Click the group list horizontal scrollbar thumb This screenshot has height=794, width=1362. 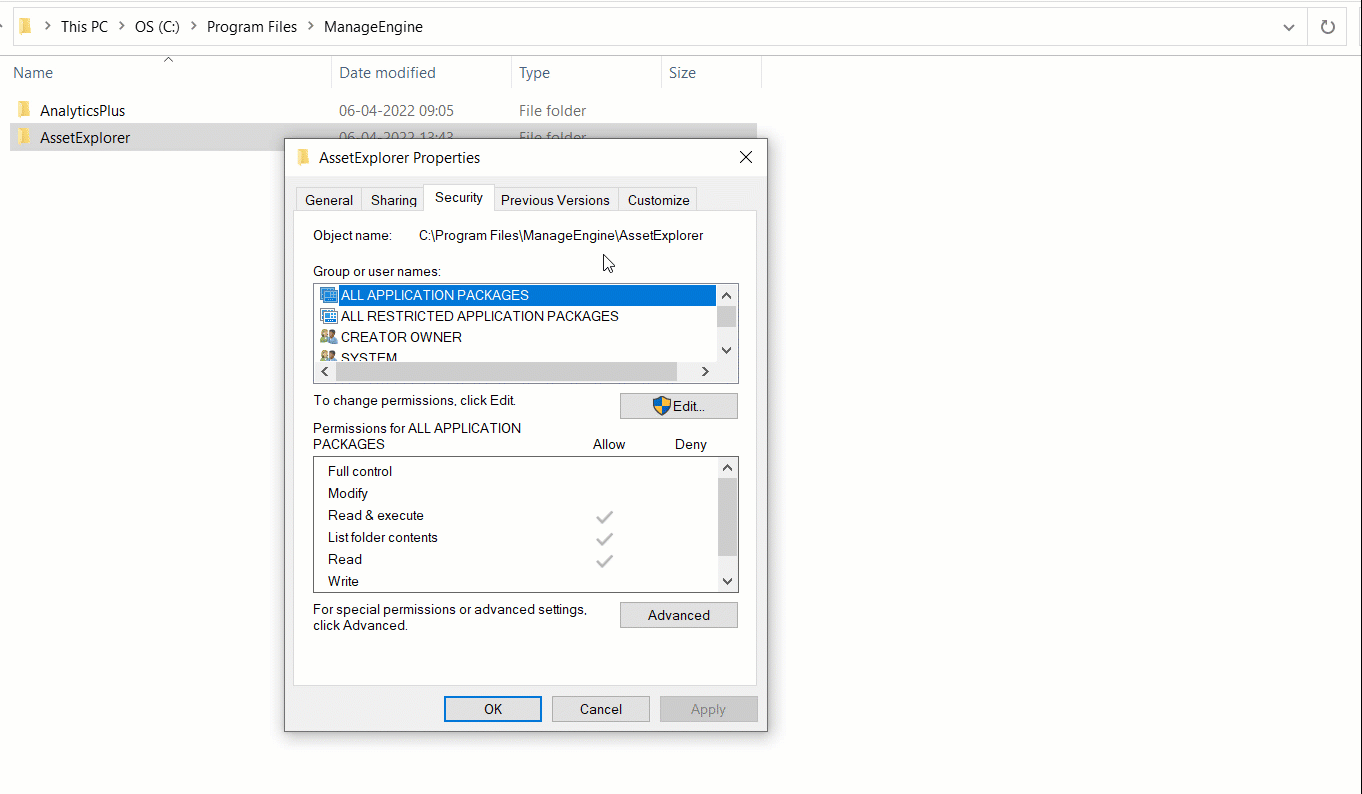click(x=506, y=371)
